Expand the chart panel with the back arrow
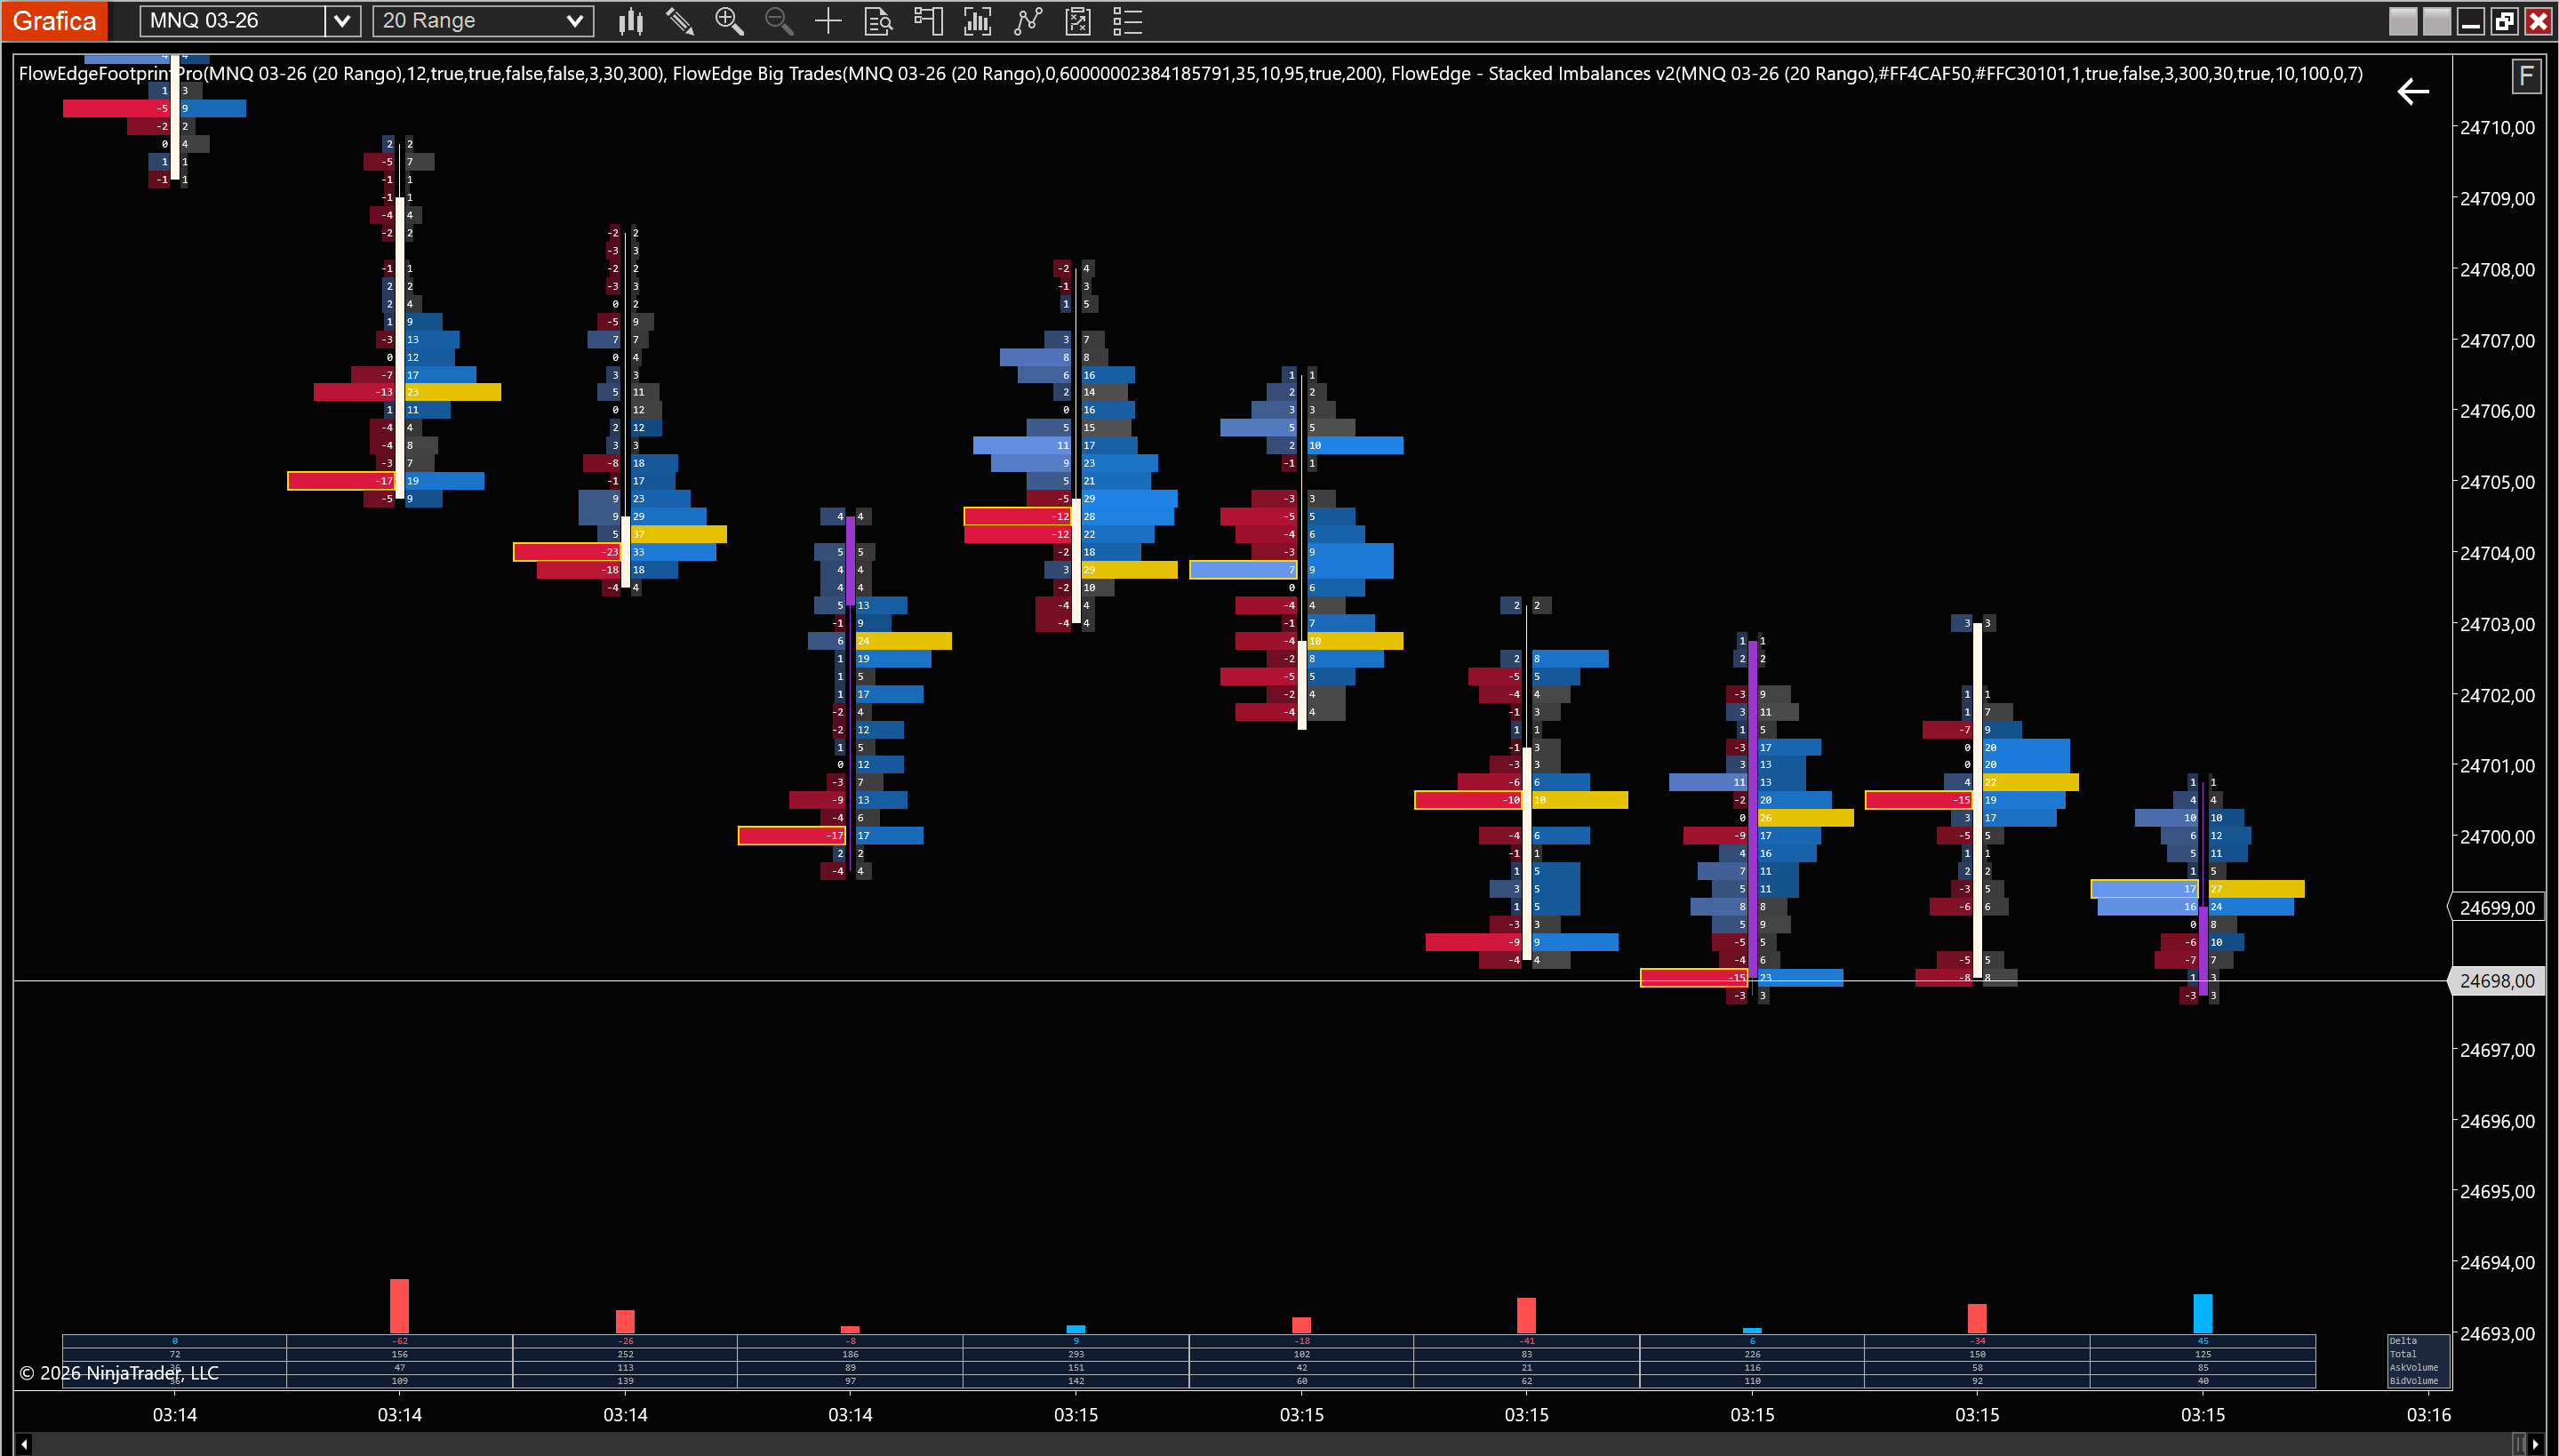The image size is (2559, 1456). pyautogui.click(x=2412, y=91)
